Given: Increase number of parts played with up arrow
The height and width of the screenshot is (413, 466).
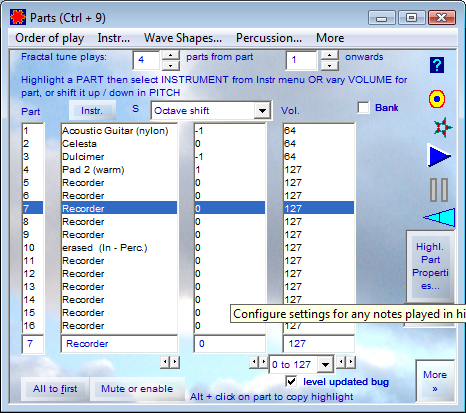Looking at the screenshot, I should (171, 55).
